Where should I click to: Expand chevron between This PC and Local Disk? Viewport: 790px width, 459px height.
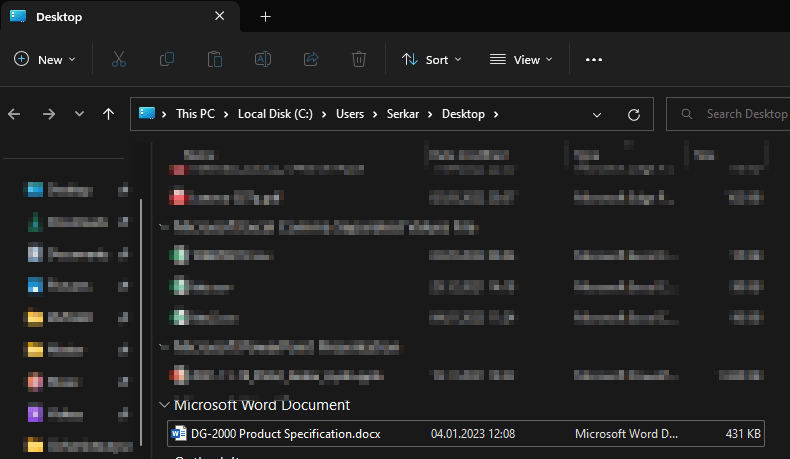(226, 114)
